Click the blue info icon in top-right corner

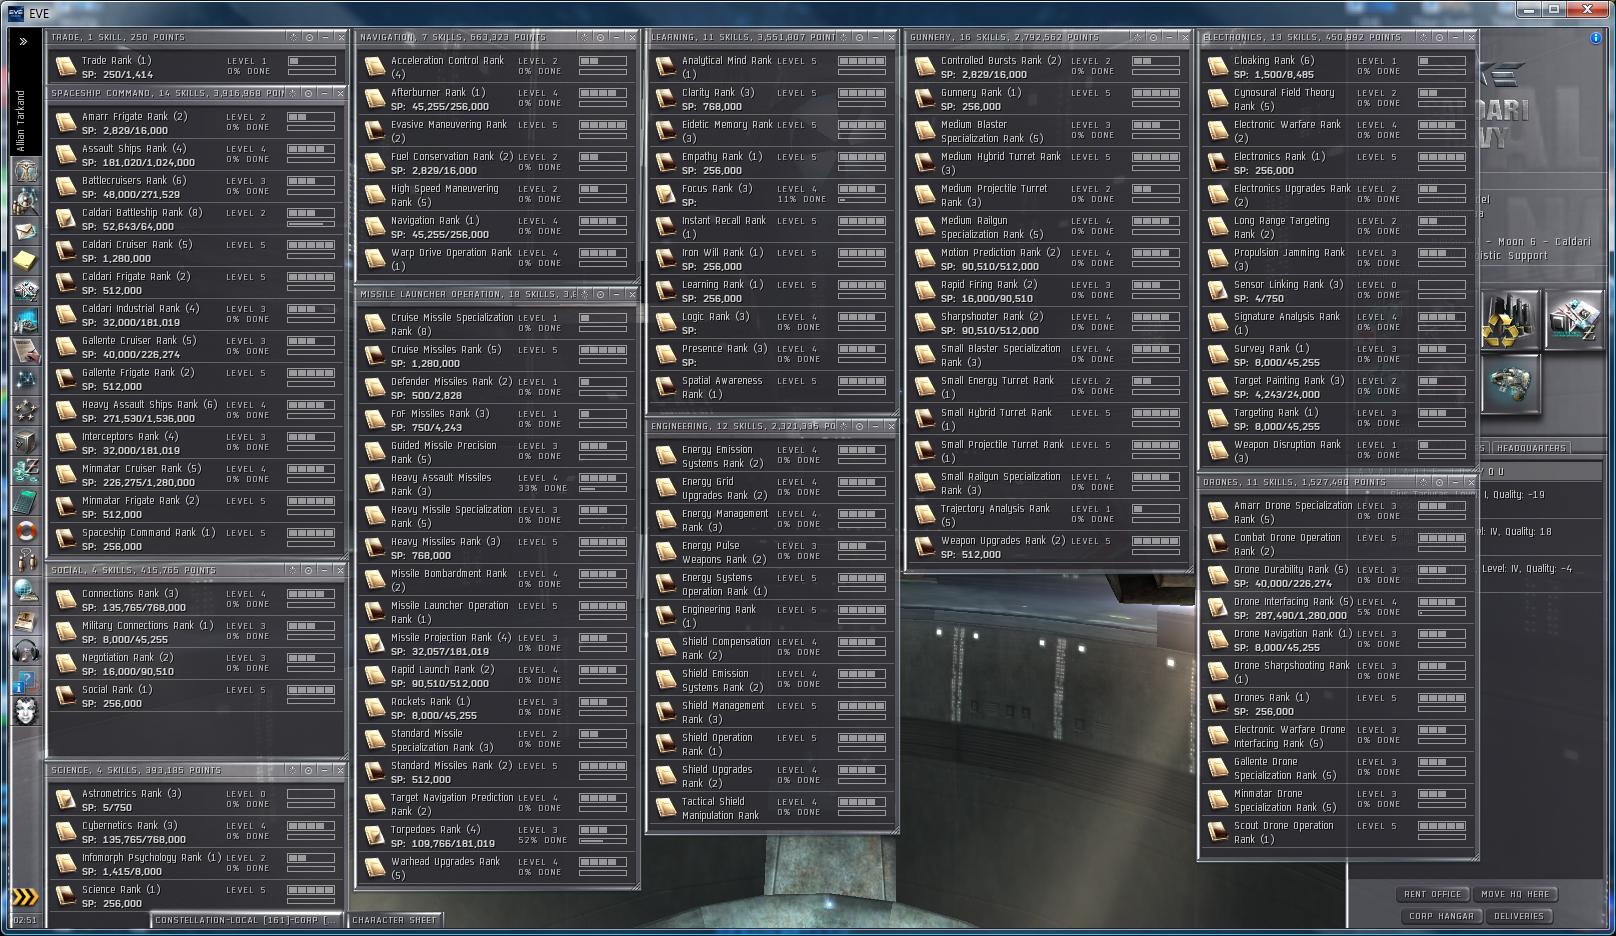click(x=1595, y=38)
